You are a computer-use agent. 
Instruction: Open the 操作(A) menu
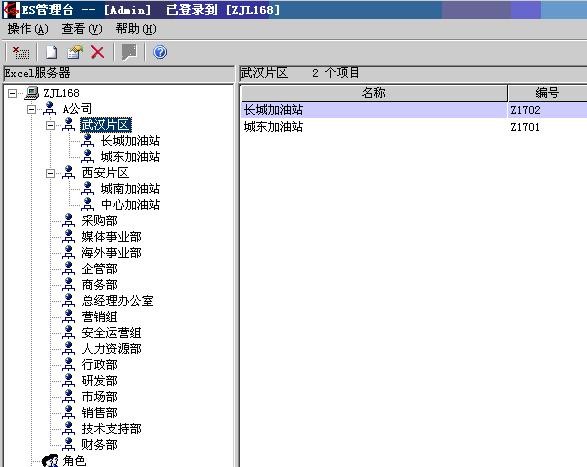28,29
